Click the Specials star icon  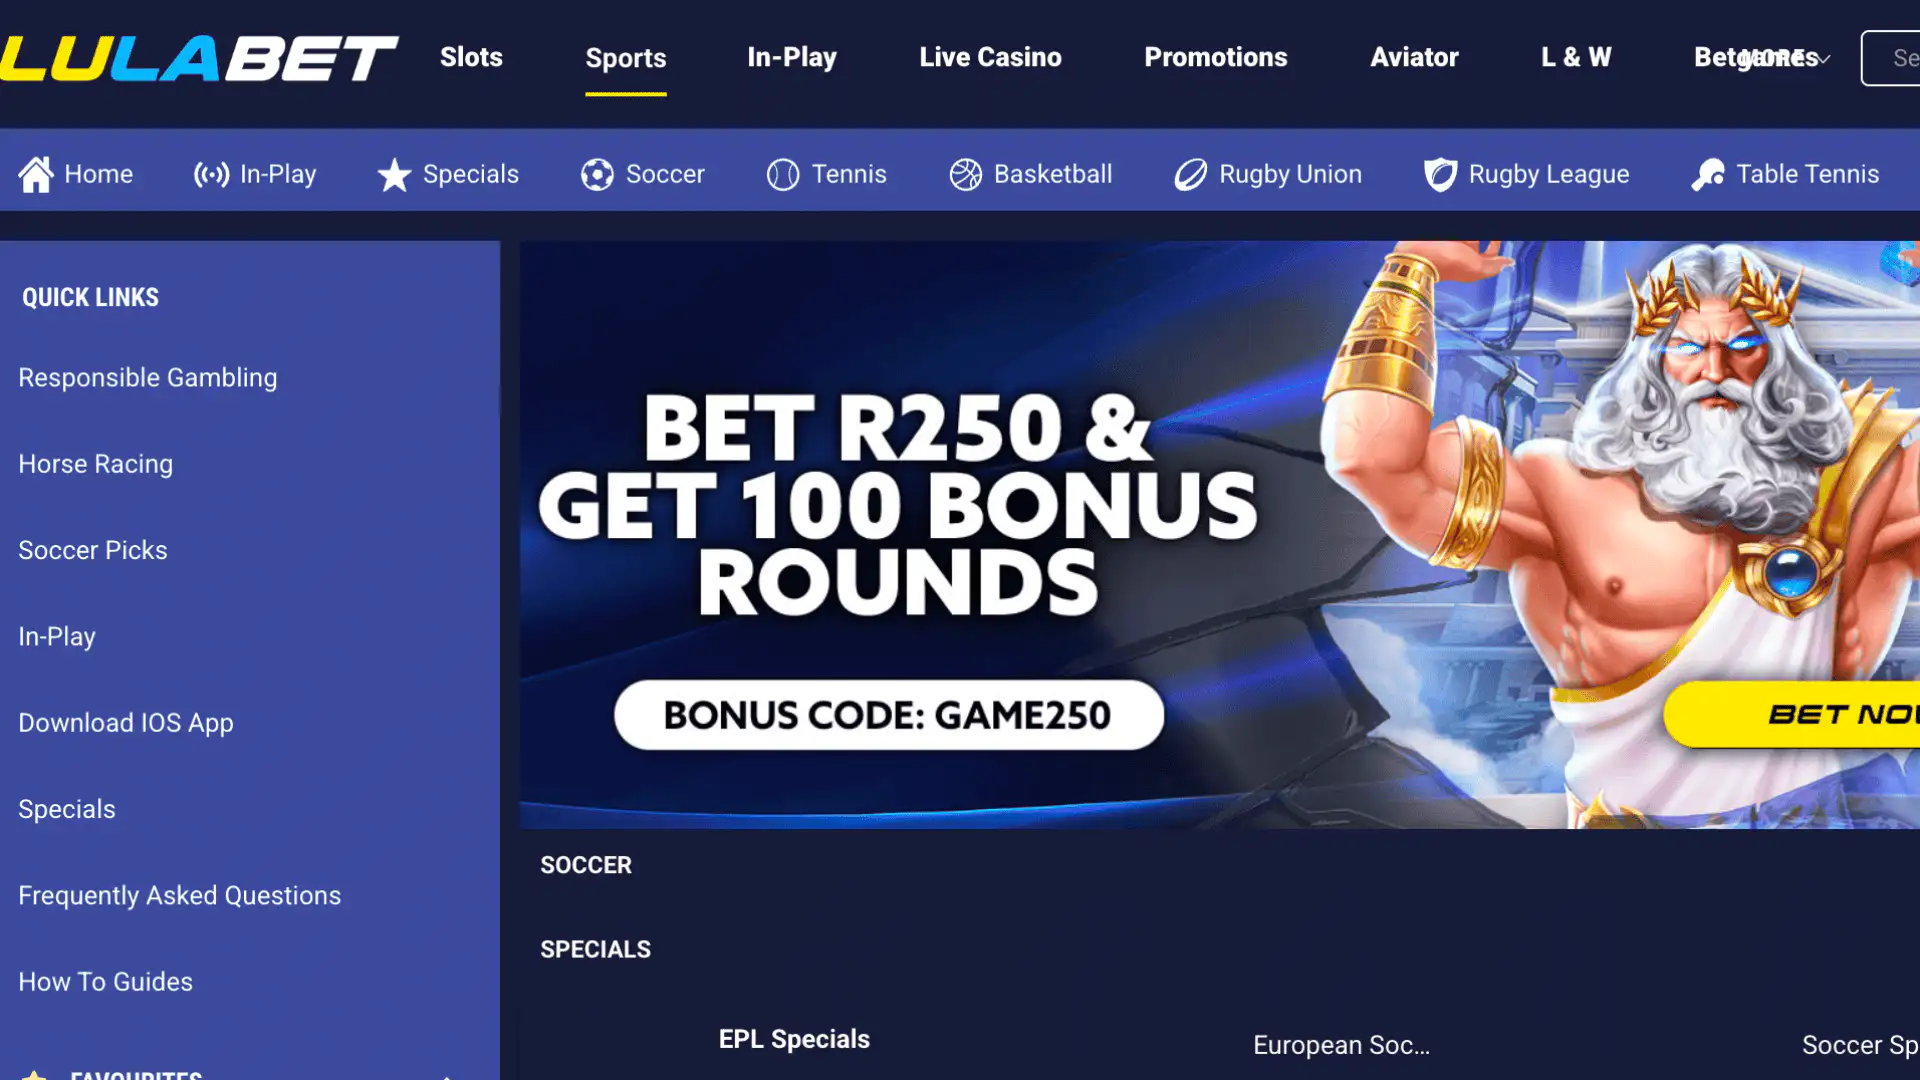coord(394,175)
